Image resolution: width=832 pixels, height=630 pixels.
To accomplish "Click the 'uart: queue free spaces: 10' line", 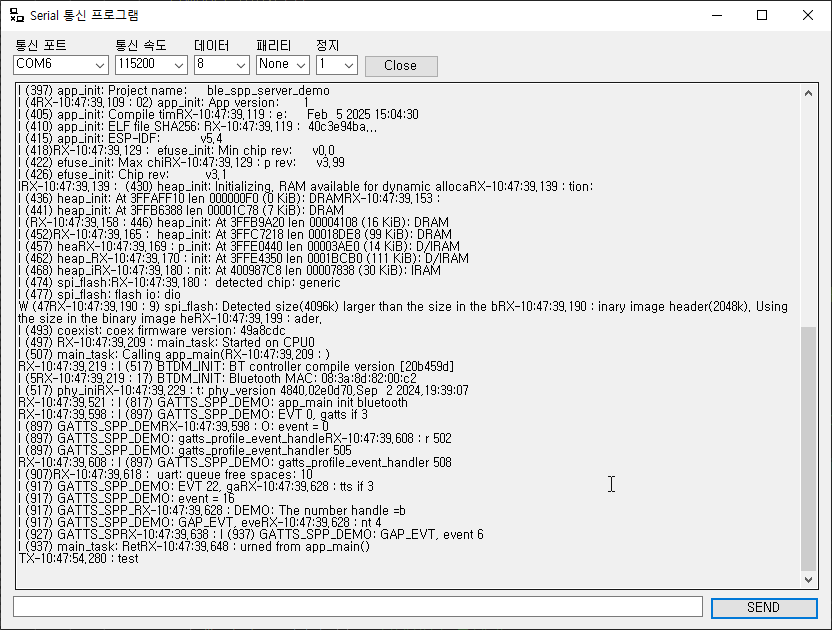I will tap(166, 474).
